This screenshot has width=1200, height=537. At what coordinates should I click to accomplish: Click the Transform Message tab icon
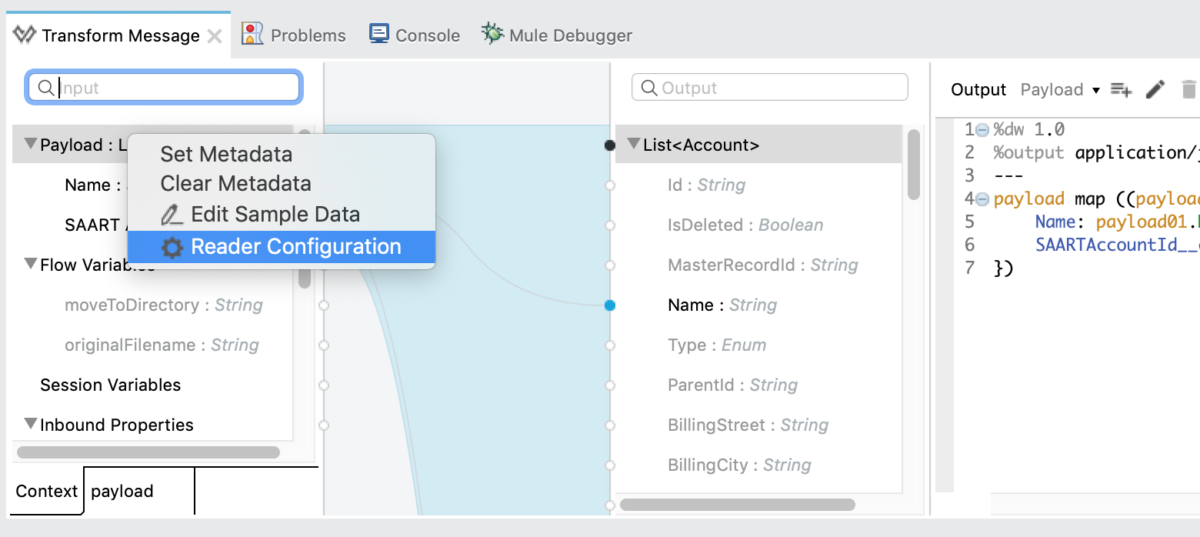24,36
